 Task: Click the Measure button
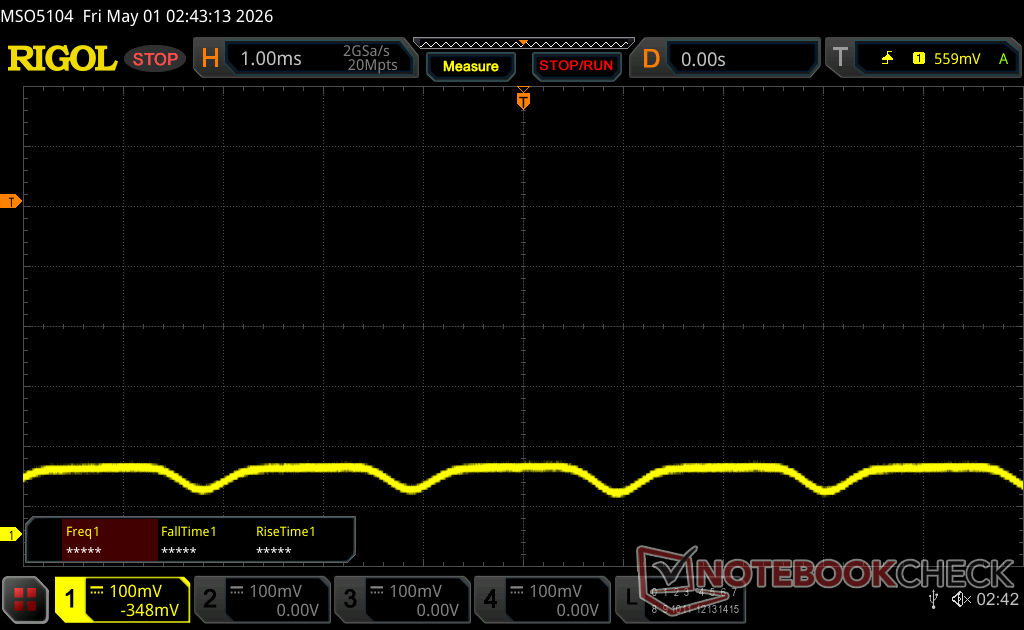tap(471, 66)
